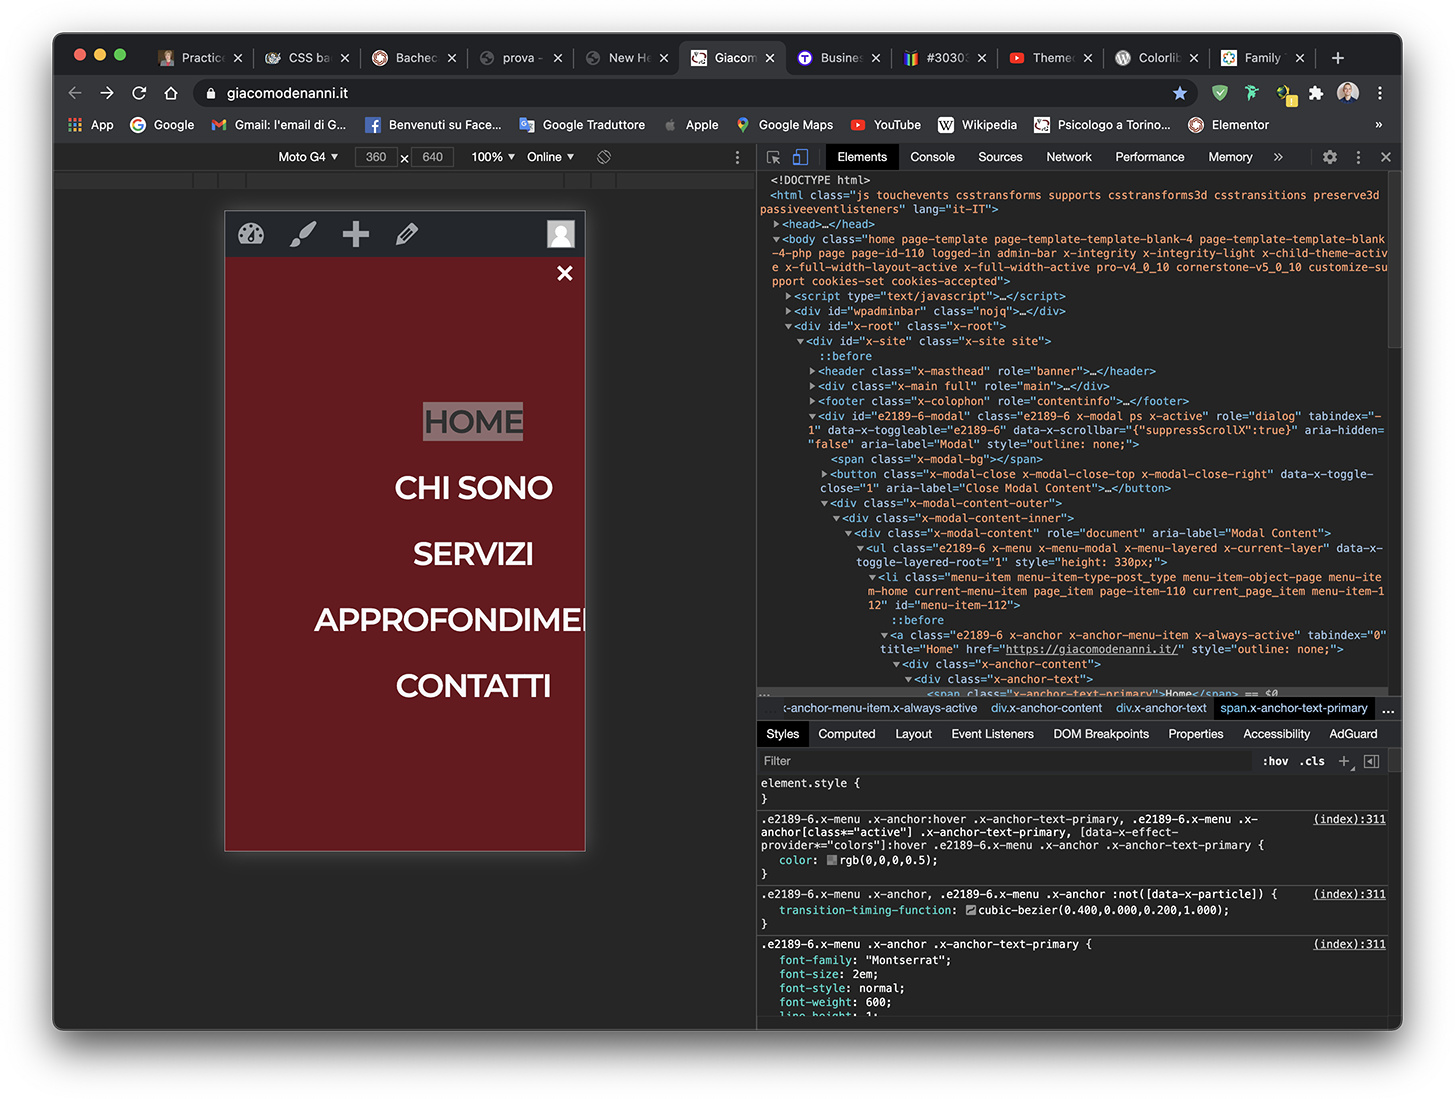Screen dimensions: 1455x1099
Task: Go to the browser home page
Action: pos(171,93)
